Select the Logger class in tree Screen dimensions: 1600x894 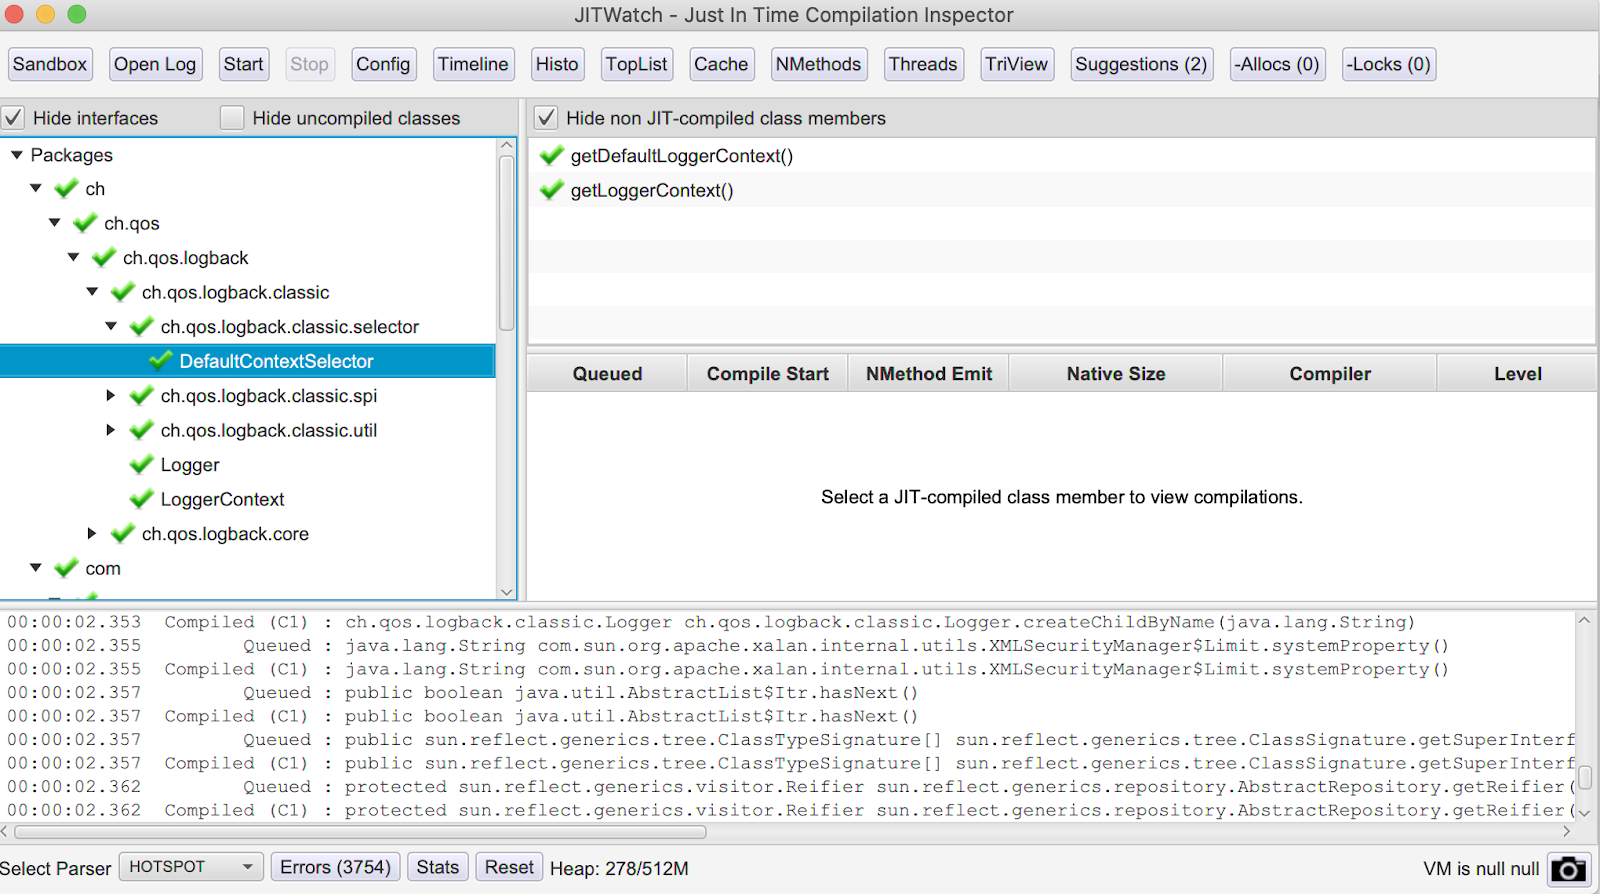(190, 465)
